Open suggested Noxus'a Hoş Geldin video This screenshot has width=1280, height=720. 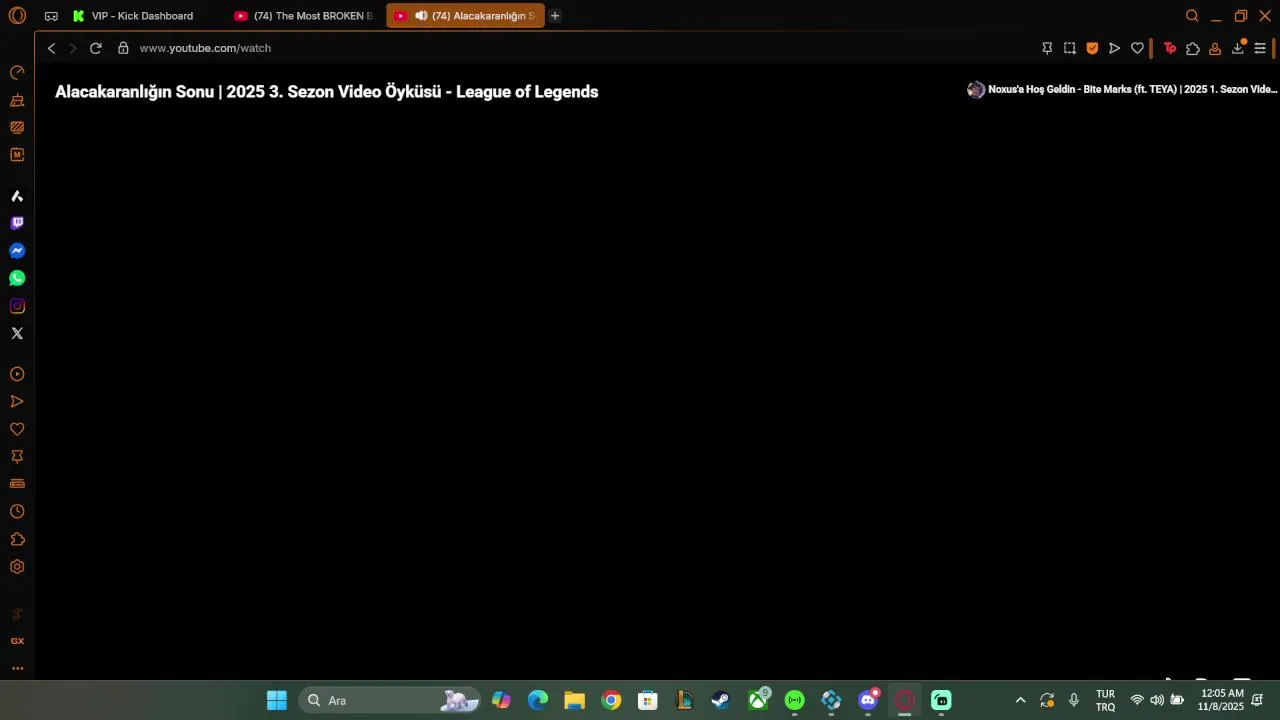(x=1132, y=90)
